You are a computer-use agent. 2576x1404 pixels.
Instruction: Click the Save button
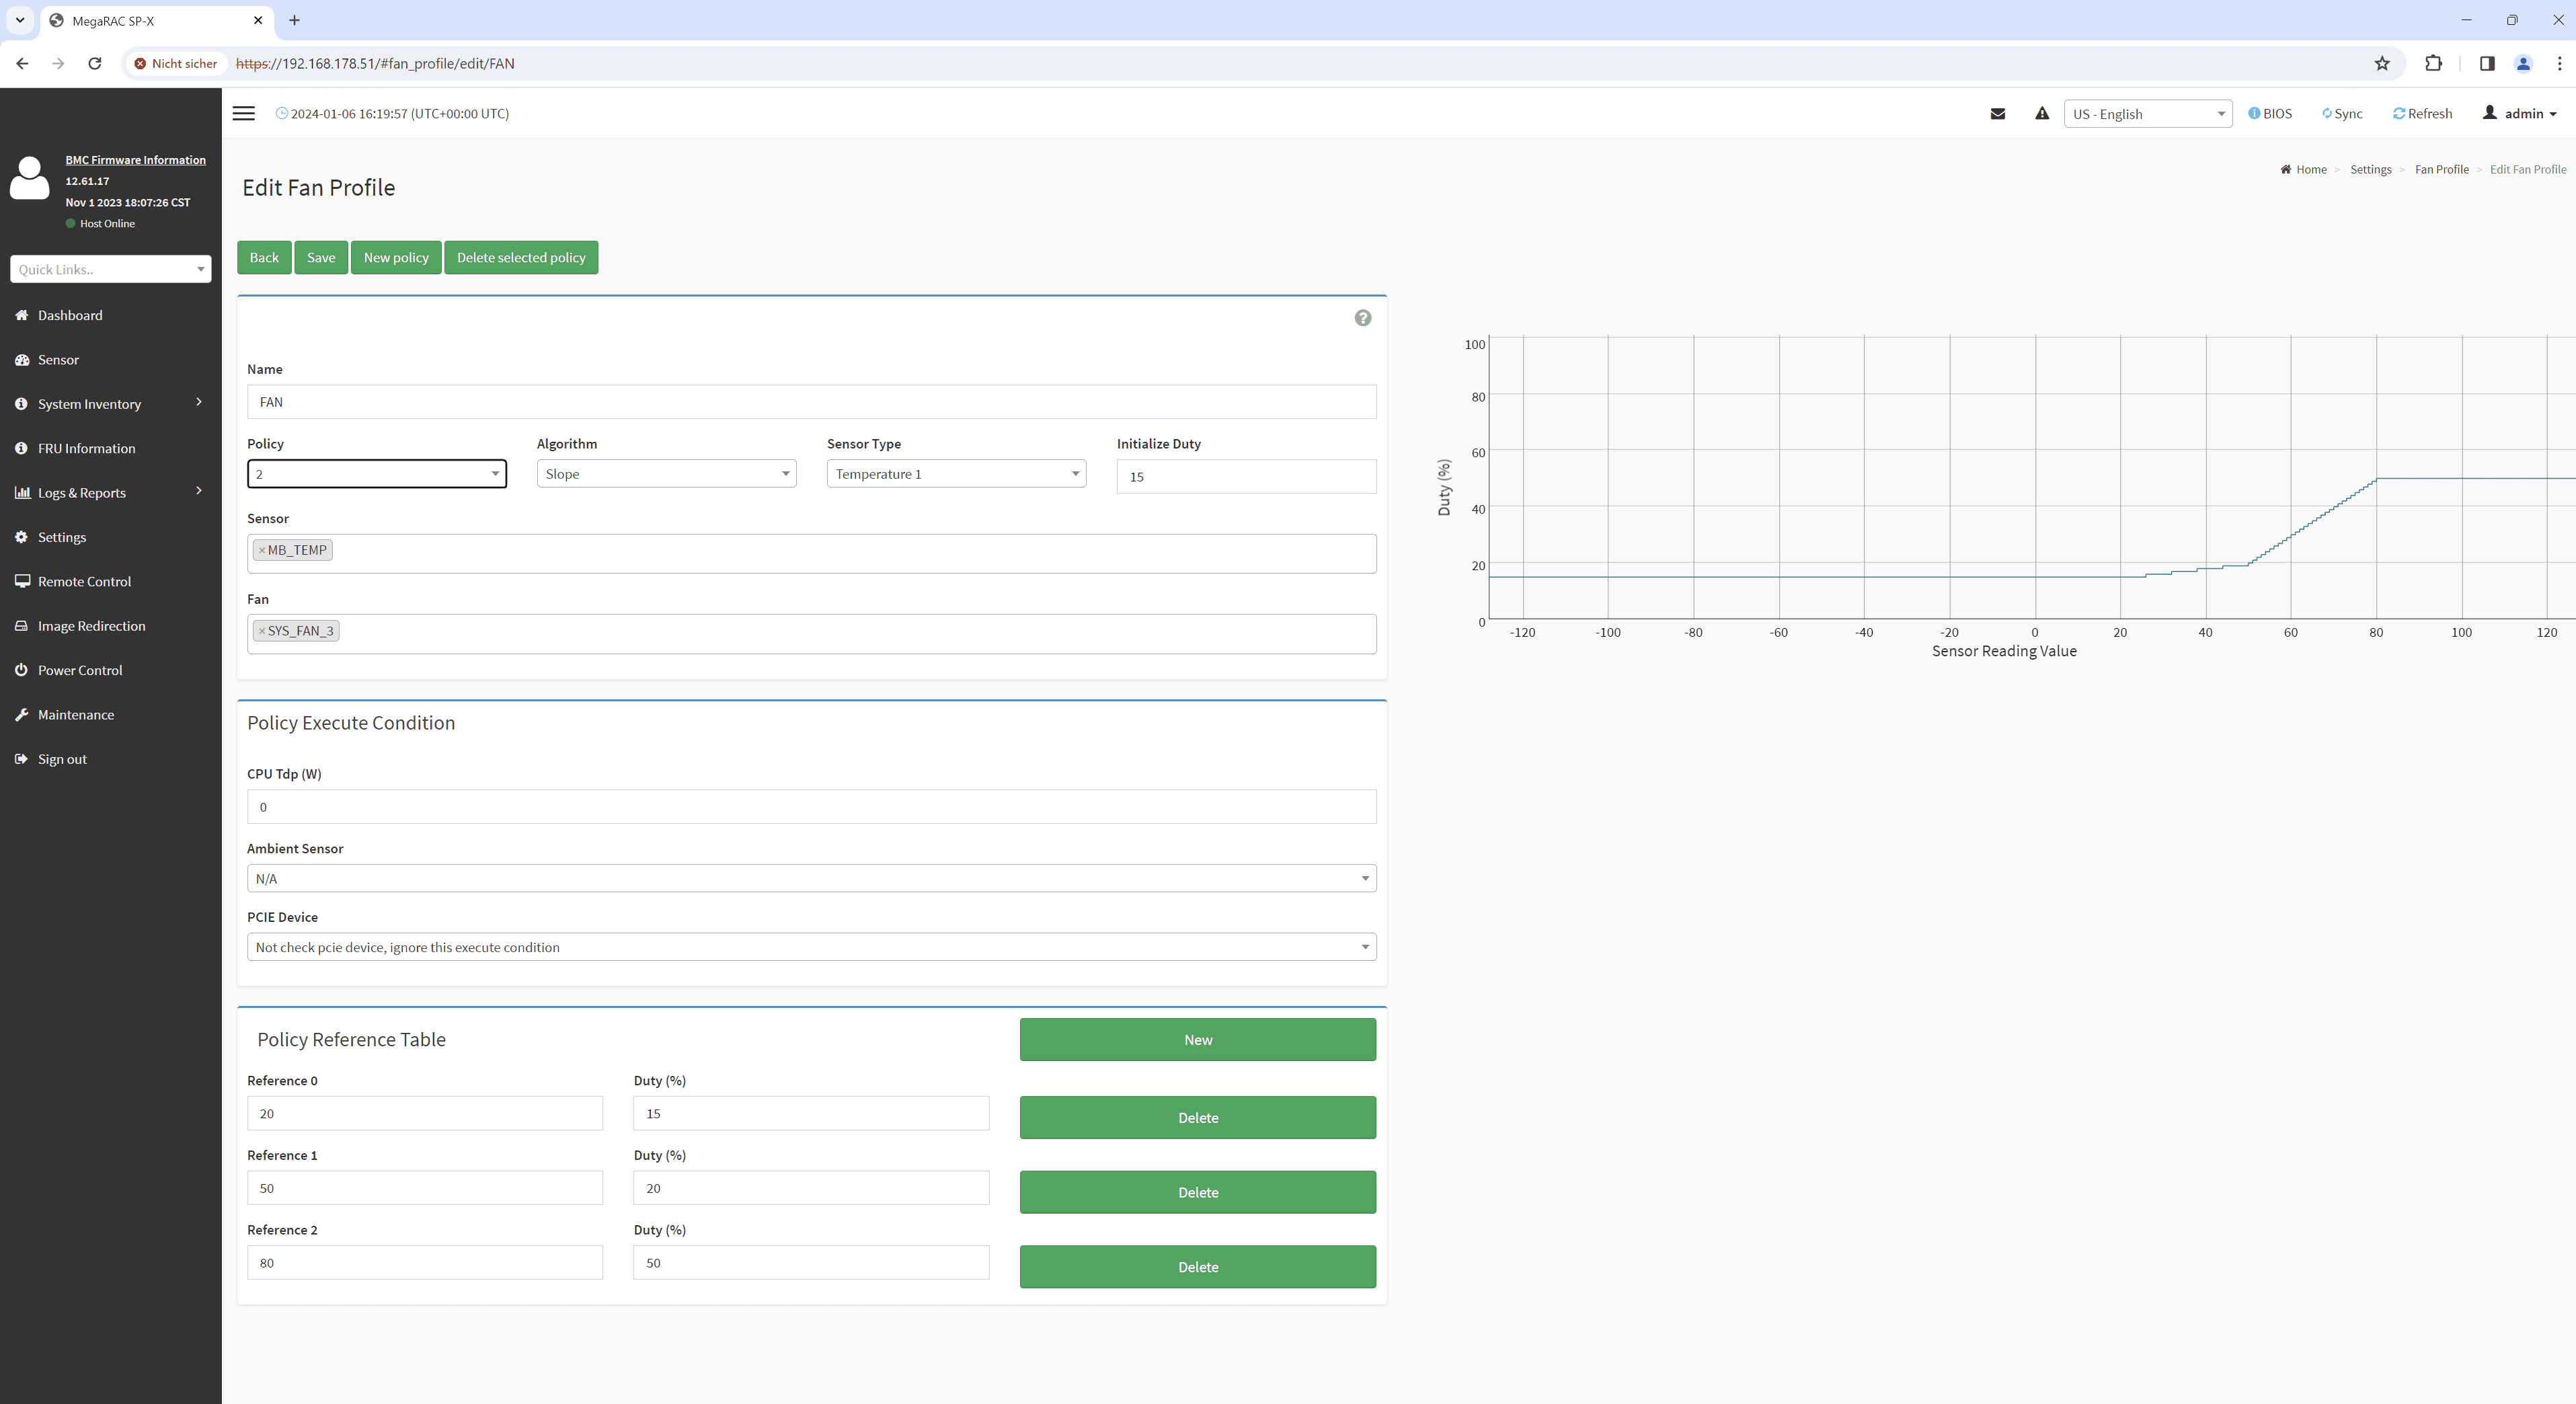pyautogui.click(x=320, y=257)
